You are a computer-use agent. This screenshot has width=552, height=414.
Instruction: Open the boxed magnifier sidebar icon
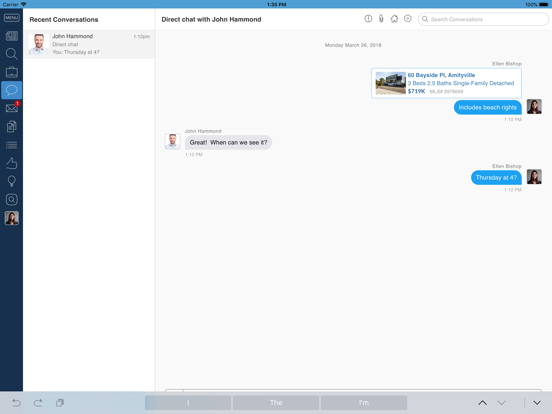click(x=12, y=200)
